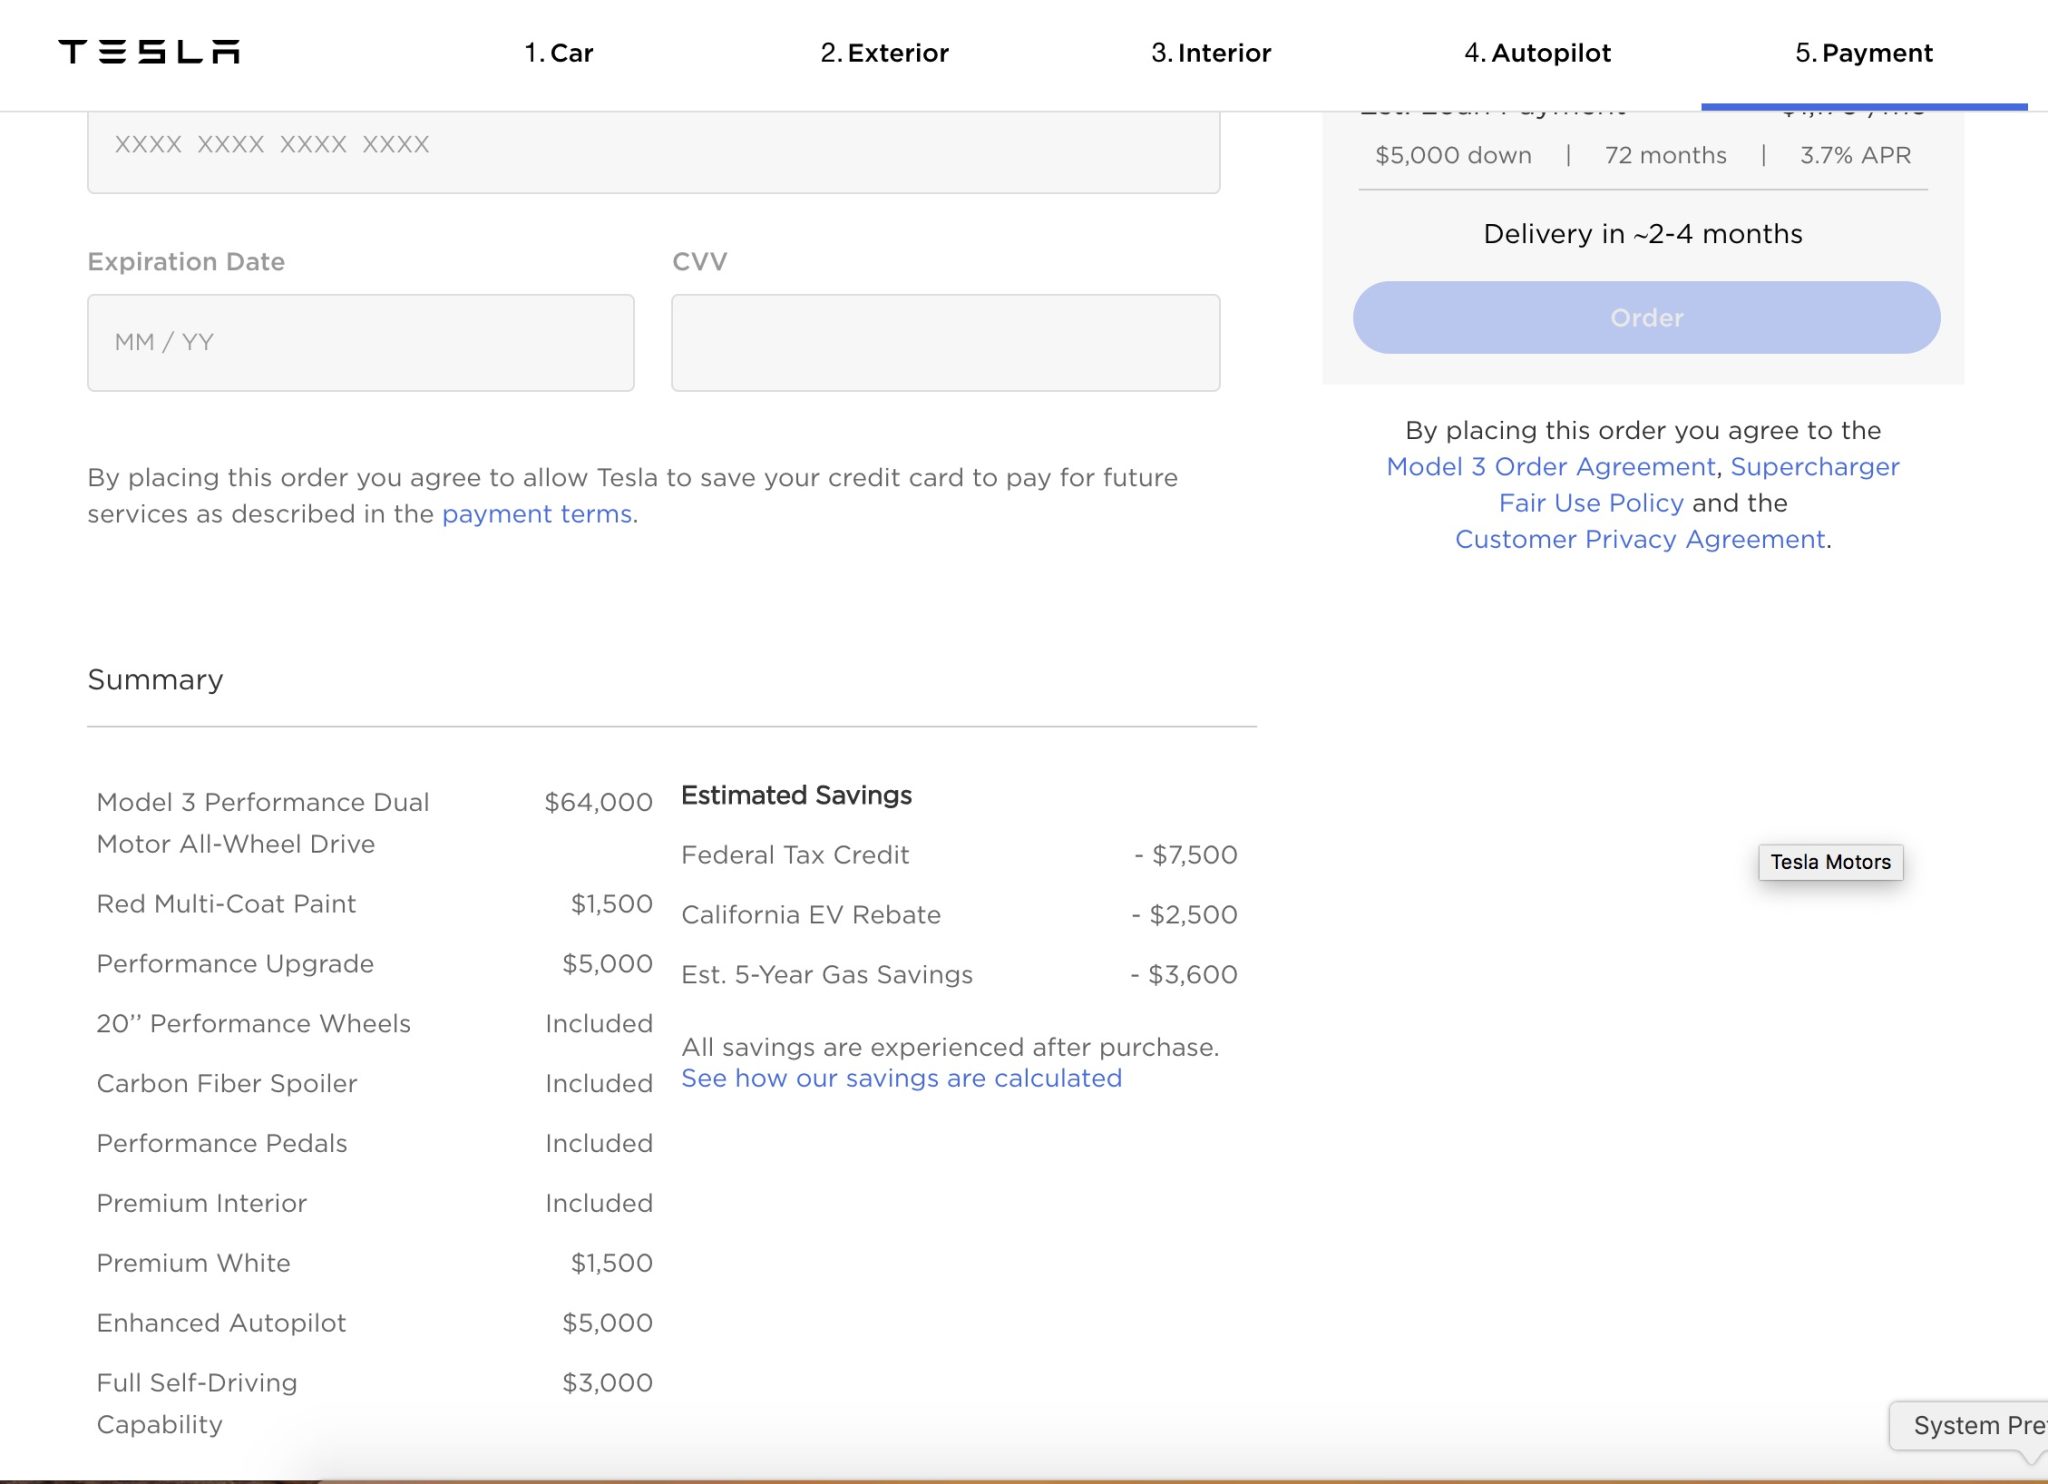This screenshot has height=1484, width=2048.
Task: Click the Tesla Motors tooltip label
Action: [1830, 862]
